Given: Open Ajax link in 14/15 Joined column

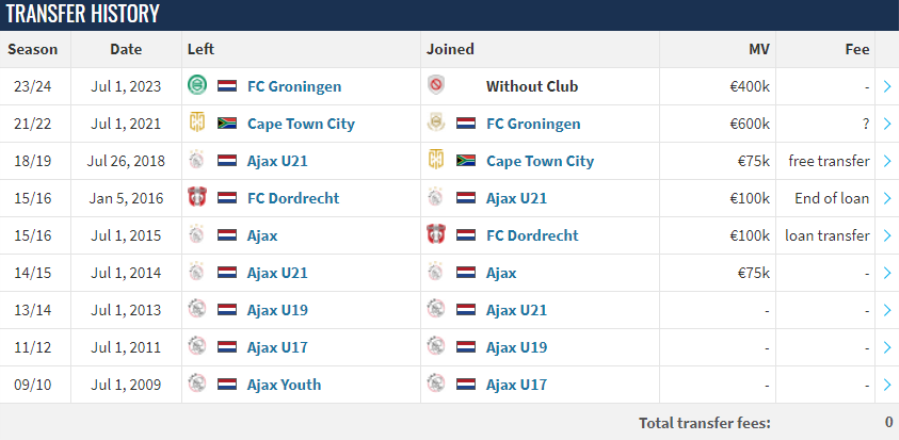Looking at the screenshot, I should (x=501, y=273).
